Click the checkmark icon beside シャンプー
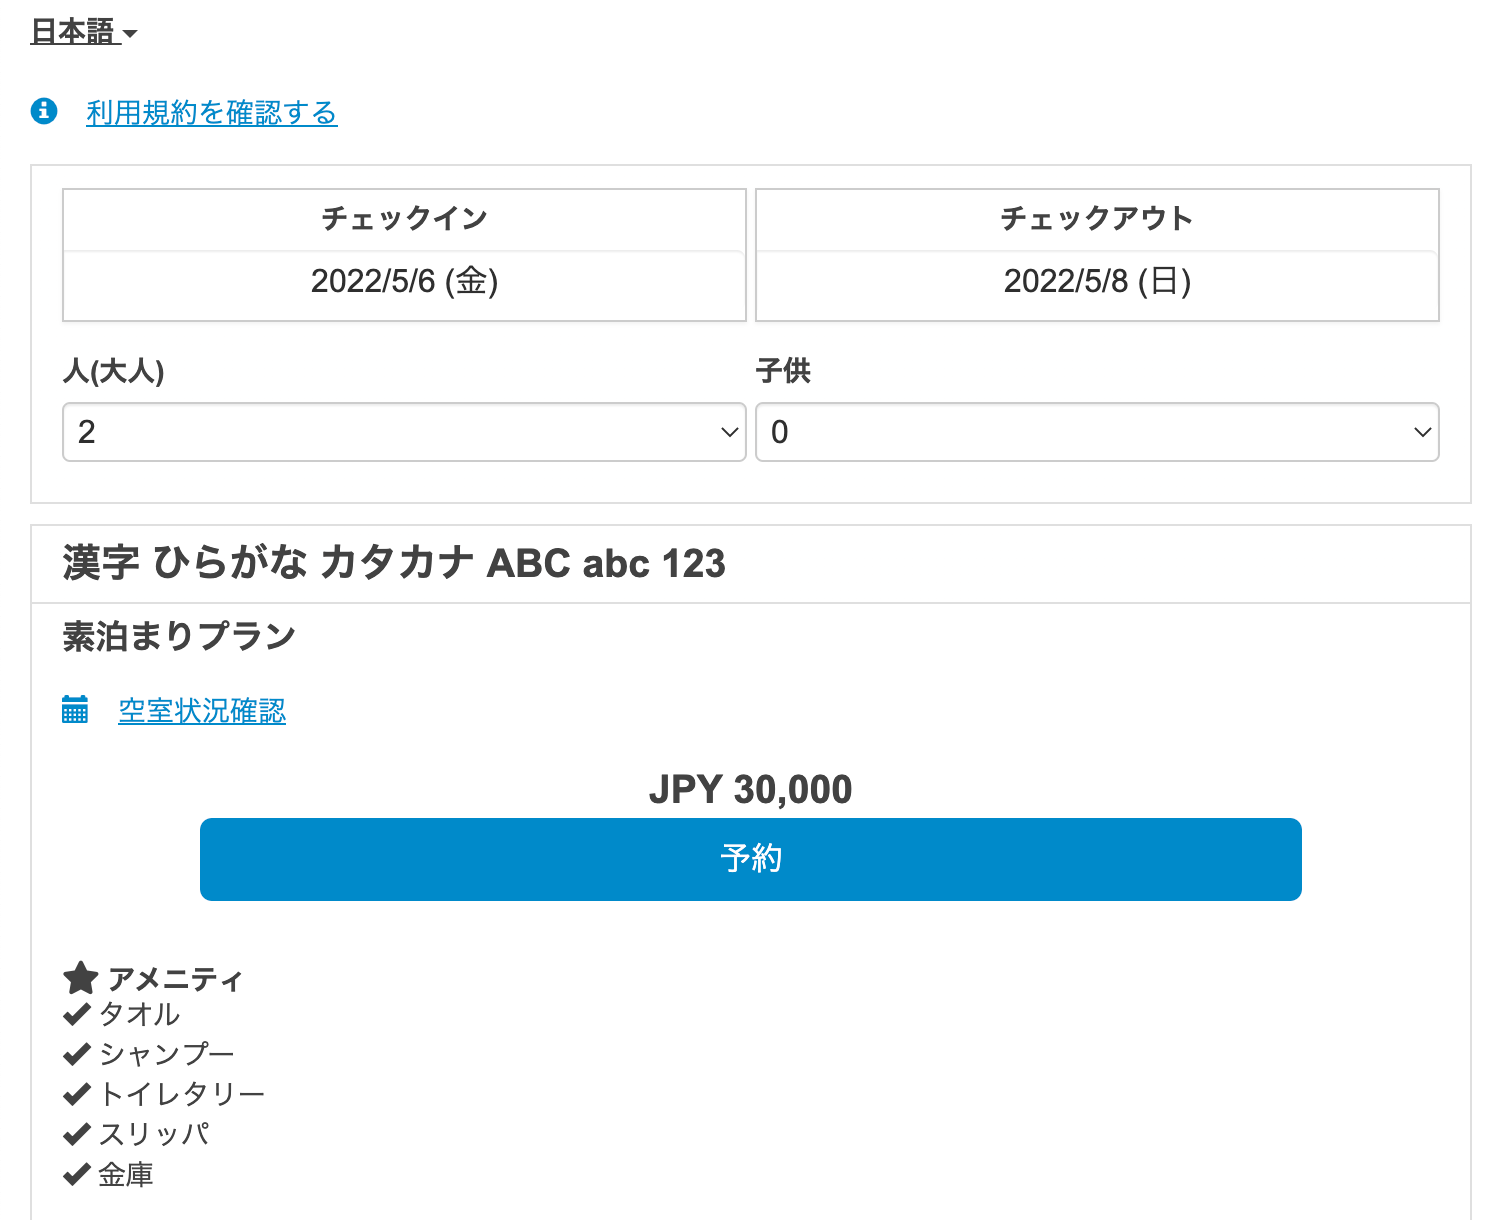This screenshot has width=1500, height=1220. [x=76, y=1055]
